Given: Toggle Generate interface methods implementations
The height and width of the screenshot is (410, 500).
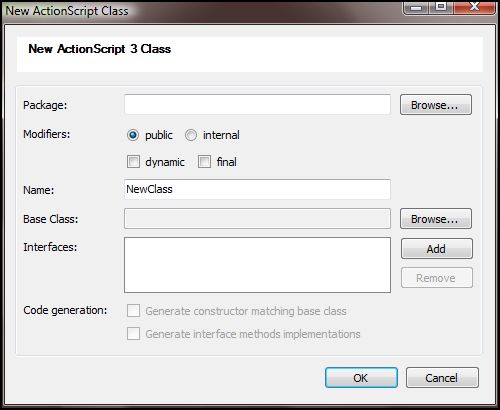Looking at the screenshot, I should 133,333.
